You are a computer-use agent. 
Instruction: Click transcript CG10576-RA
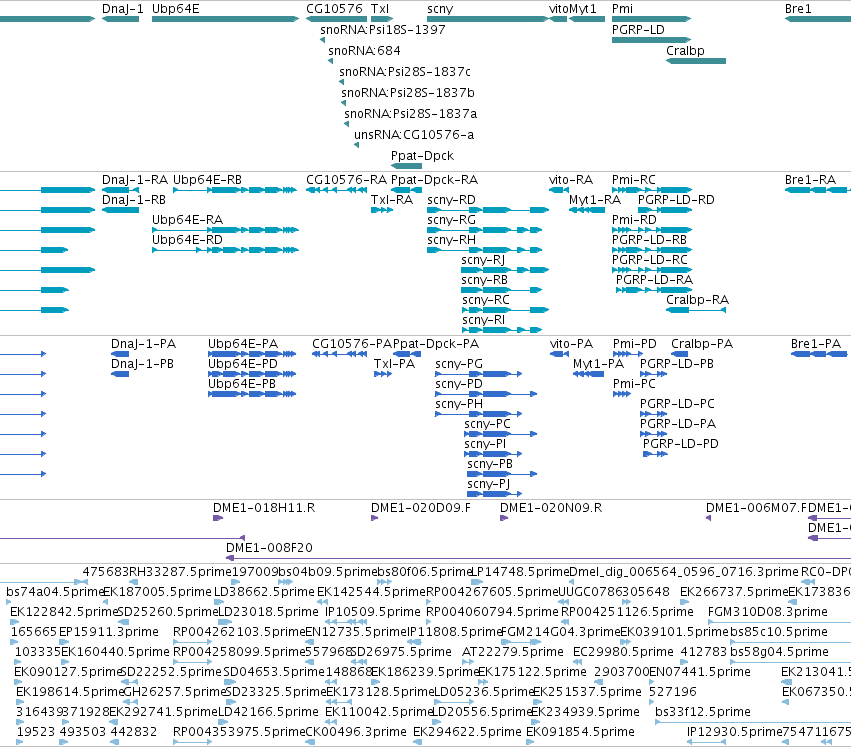pos(346,180)
